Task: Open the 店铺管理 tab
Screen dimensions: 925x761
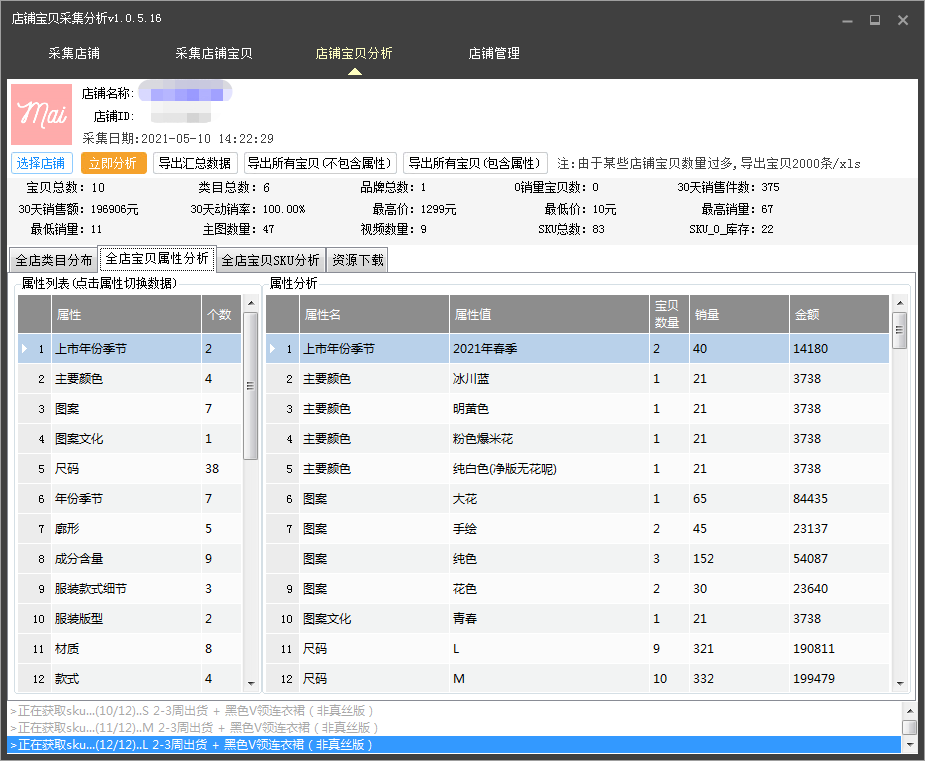Action: pyautogui.click(x=494, y=54)
